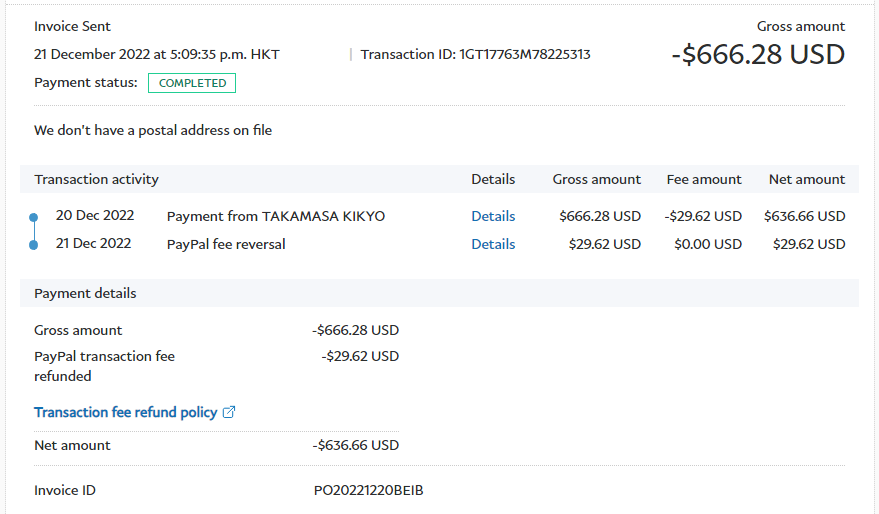Click the Payment details section header
Screen dimensions: 879x514
coord(85,293)
